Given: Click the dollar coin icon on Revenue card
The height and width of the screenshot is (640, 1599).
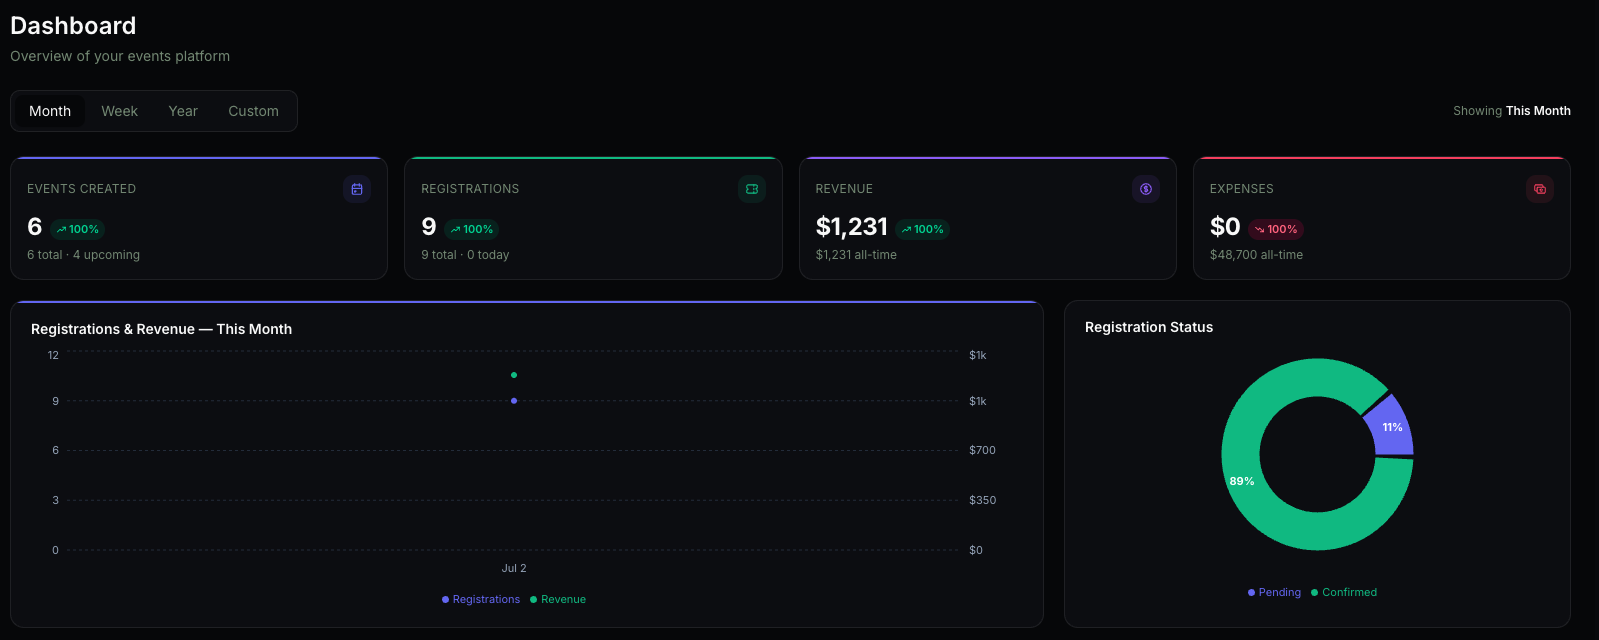Looking at the screenshot, I should pyautogui.click(x=1146, y=189).
